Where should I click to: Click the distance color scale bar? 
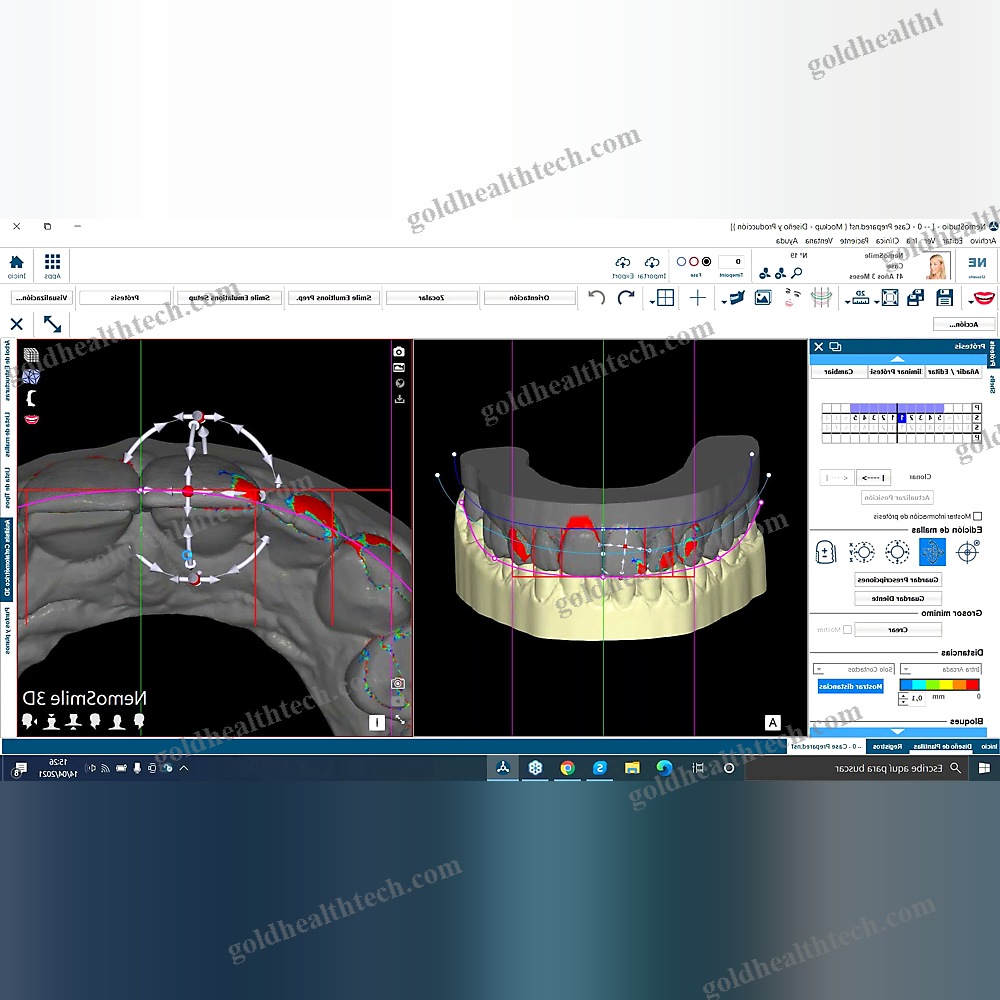pyautogui.click(x=939, y=685)
